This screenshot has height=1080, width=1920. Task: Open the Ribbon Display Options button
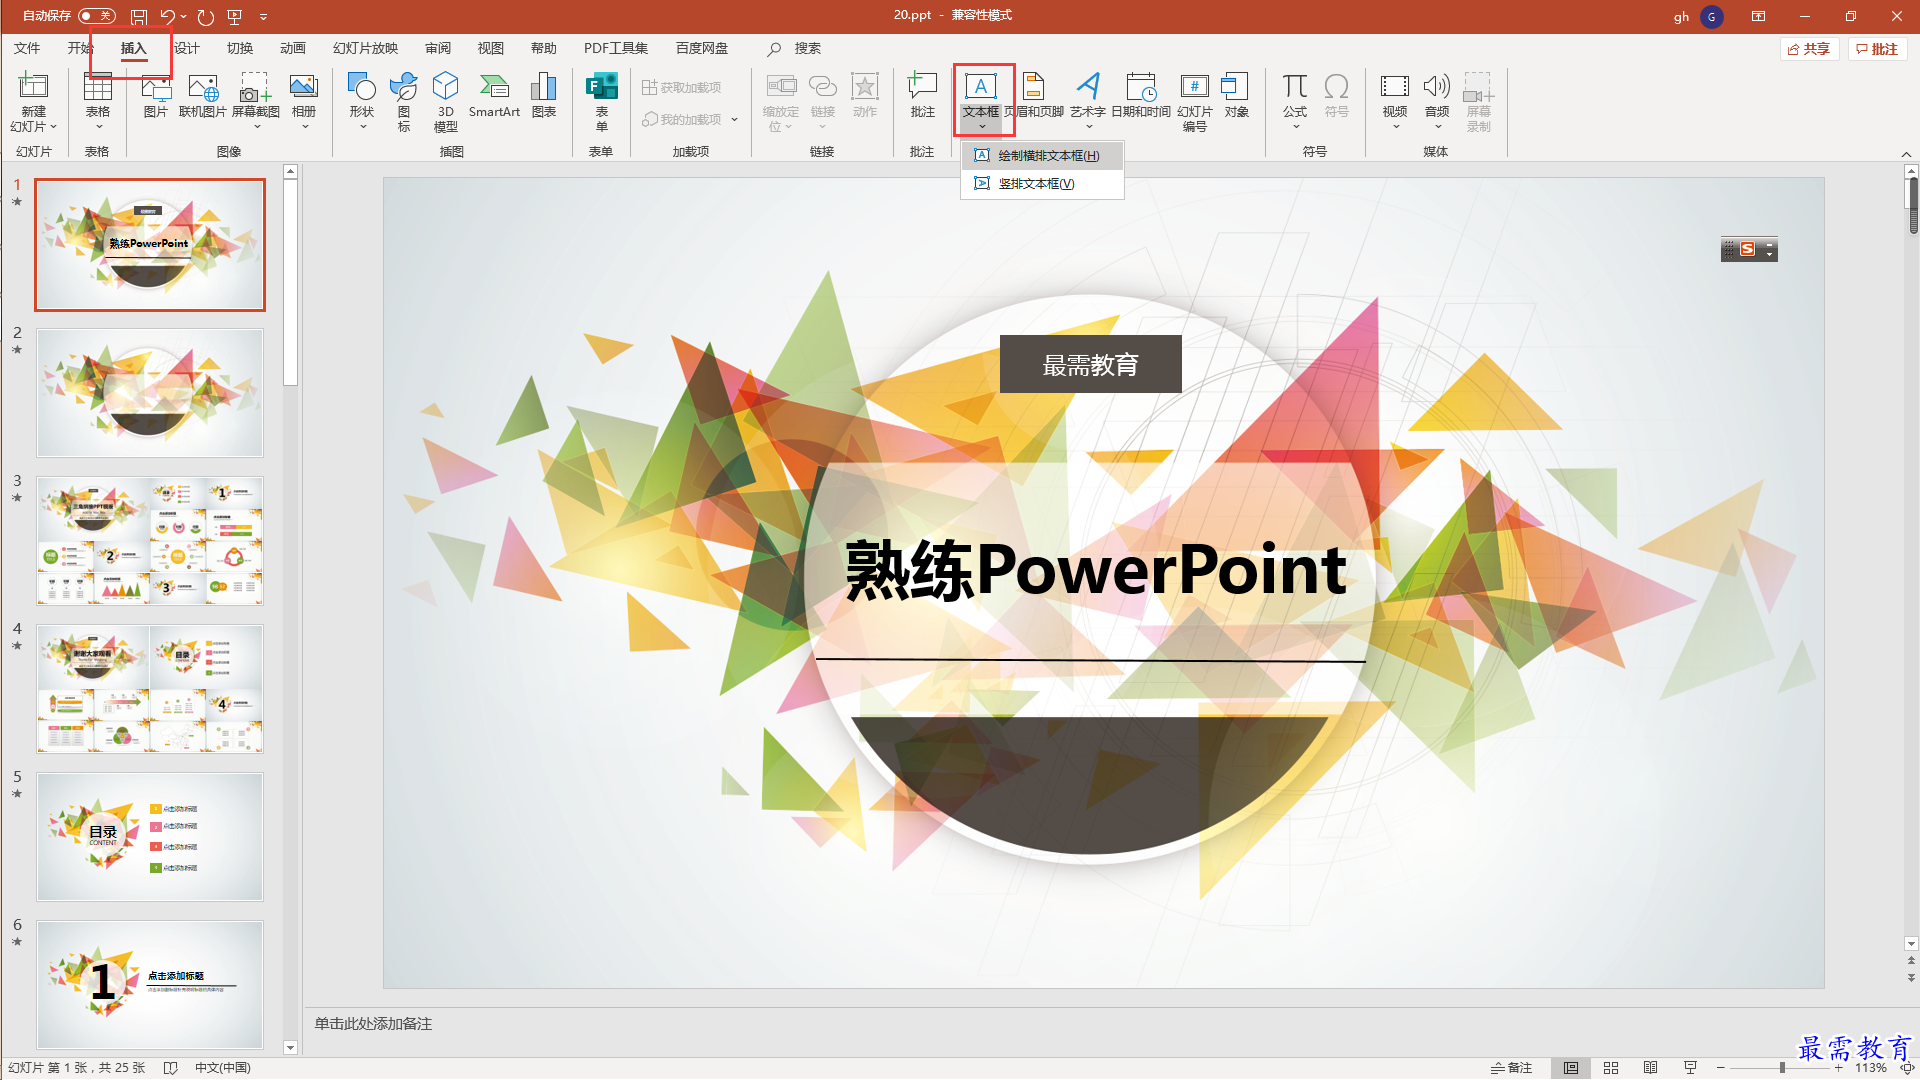1758,16
